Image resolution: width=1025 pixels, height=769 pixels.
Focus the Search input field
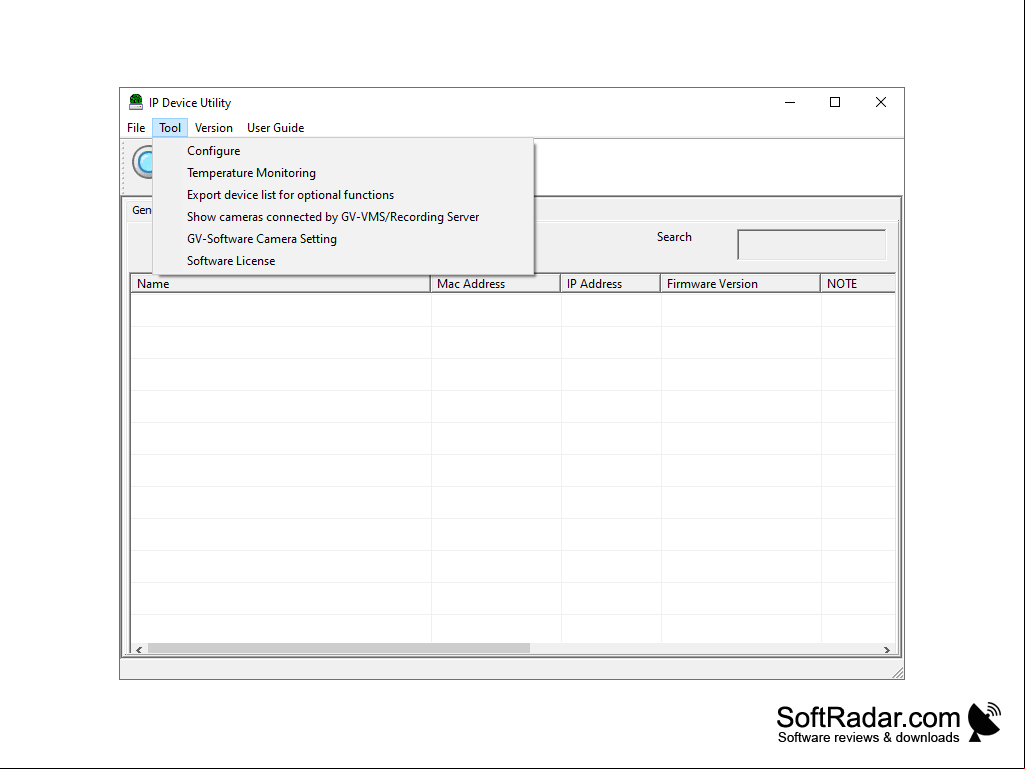(x=811, y=245)
